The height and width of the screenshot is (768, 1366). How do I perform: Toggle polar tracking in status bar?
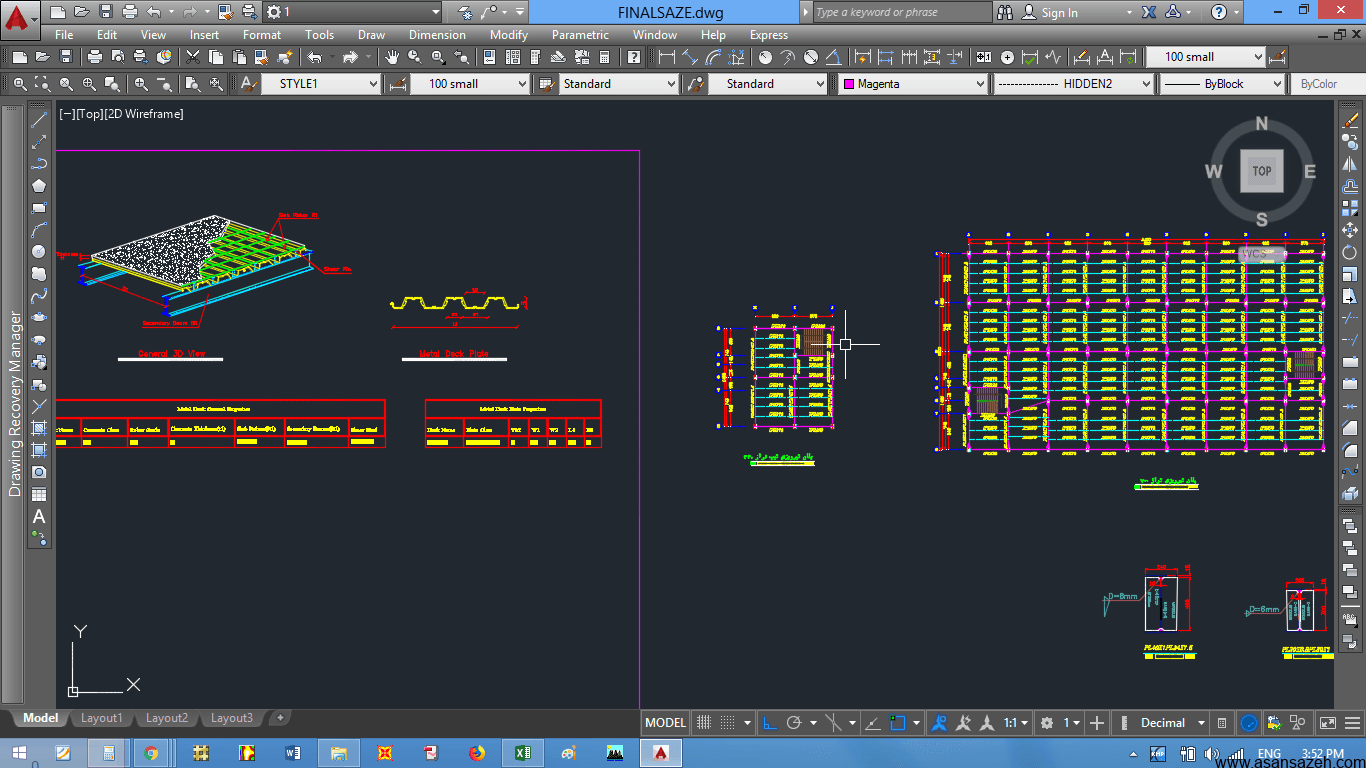tap(794, 723)
